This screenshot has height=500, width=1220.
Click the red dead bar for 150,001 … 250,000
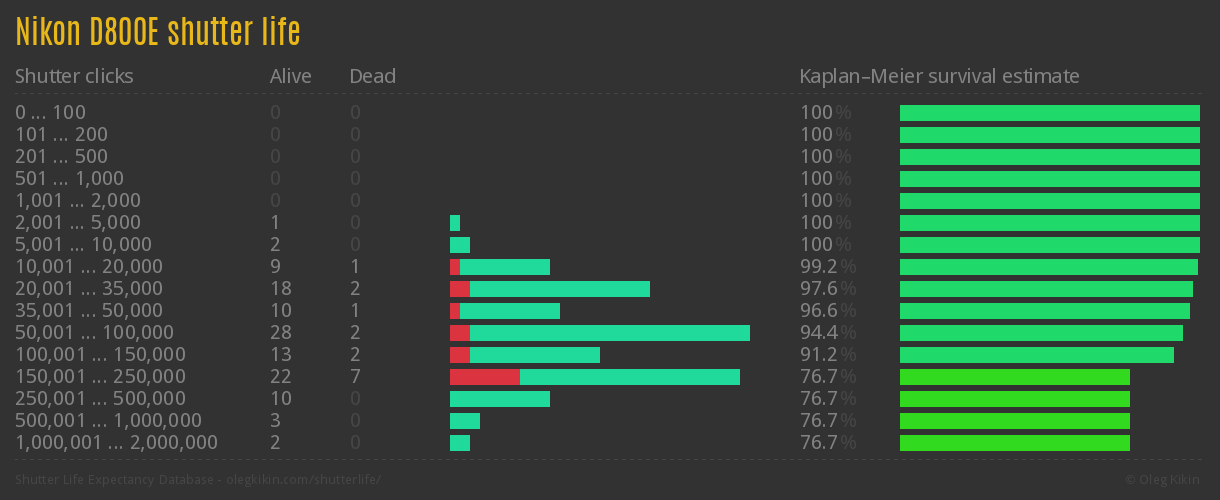(x=484, y=377)
